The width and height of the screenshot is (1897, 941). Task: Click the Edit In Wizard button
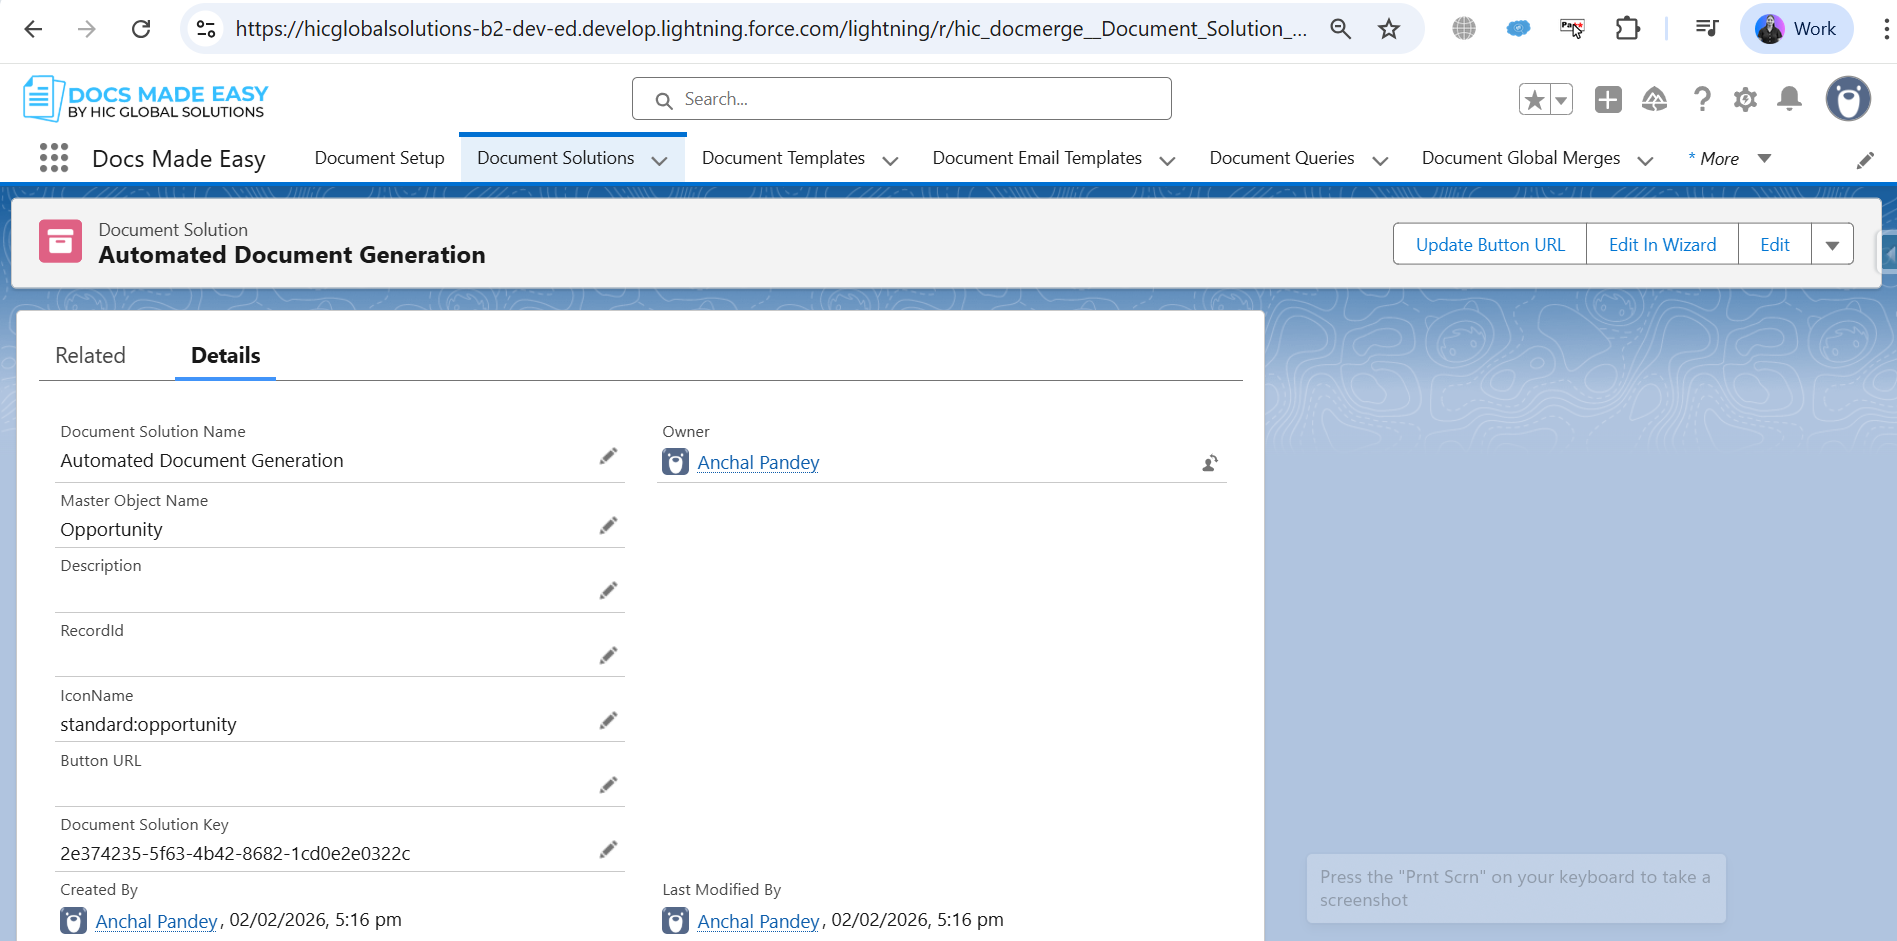[x=1661, y=245]
